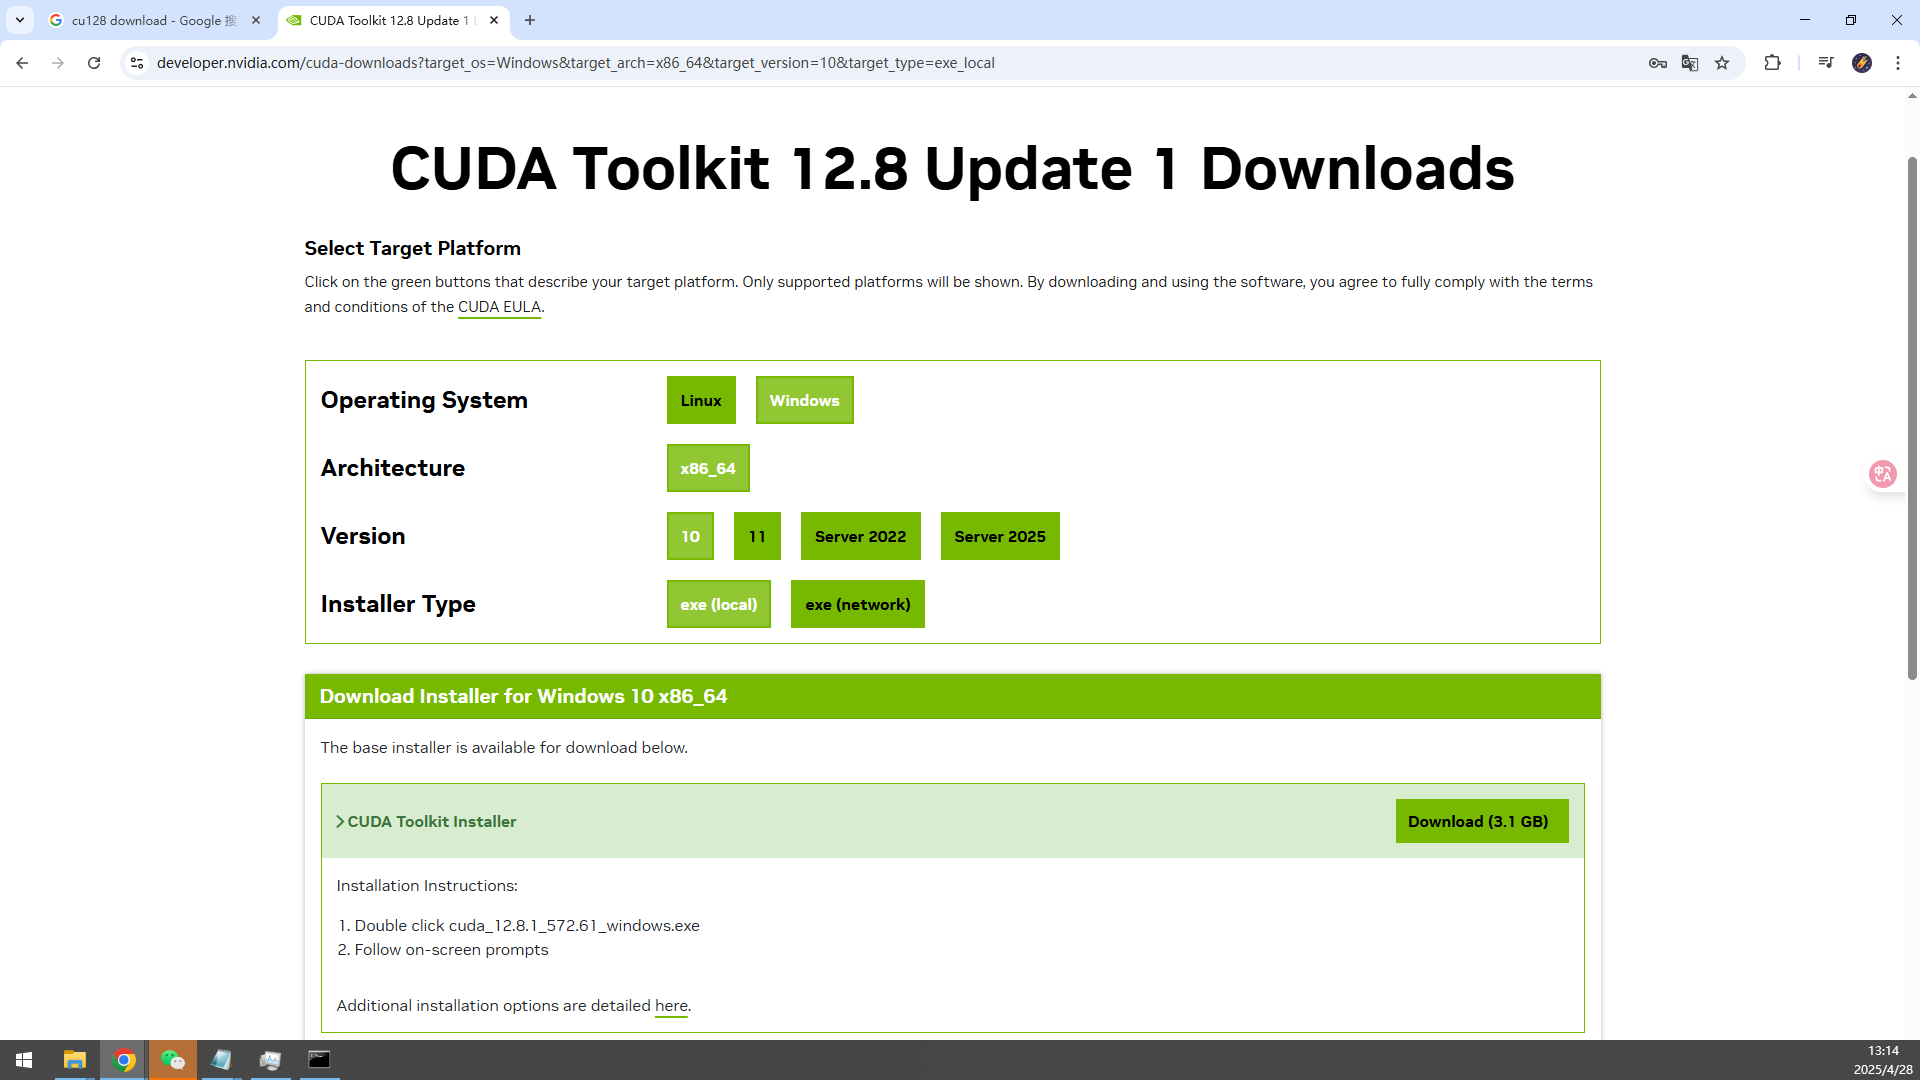The image size is (1920, 1080).
Task: Select version 11 option
Action: coord(757,536)
